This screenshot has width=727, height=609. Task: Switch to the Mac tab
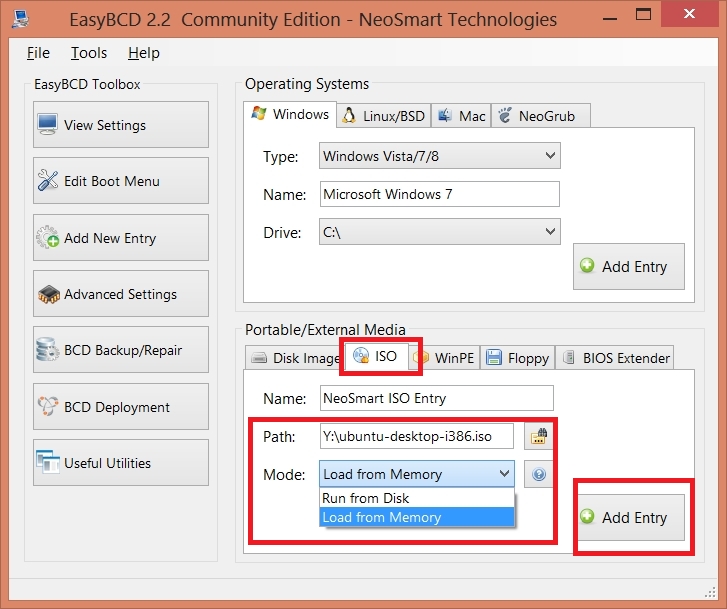[461, 115]
